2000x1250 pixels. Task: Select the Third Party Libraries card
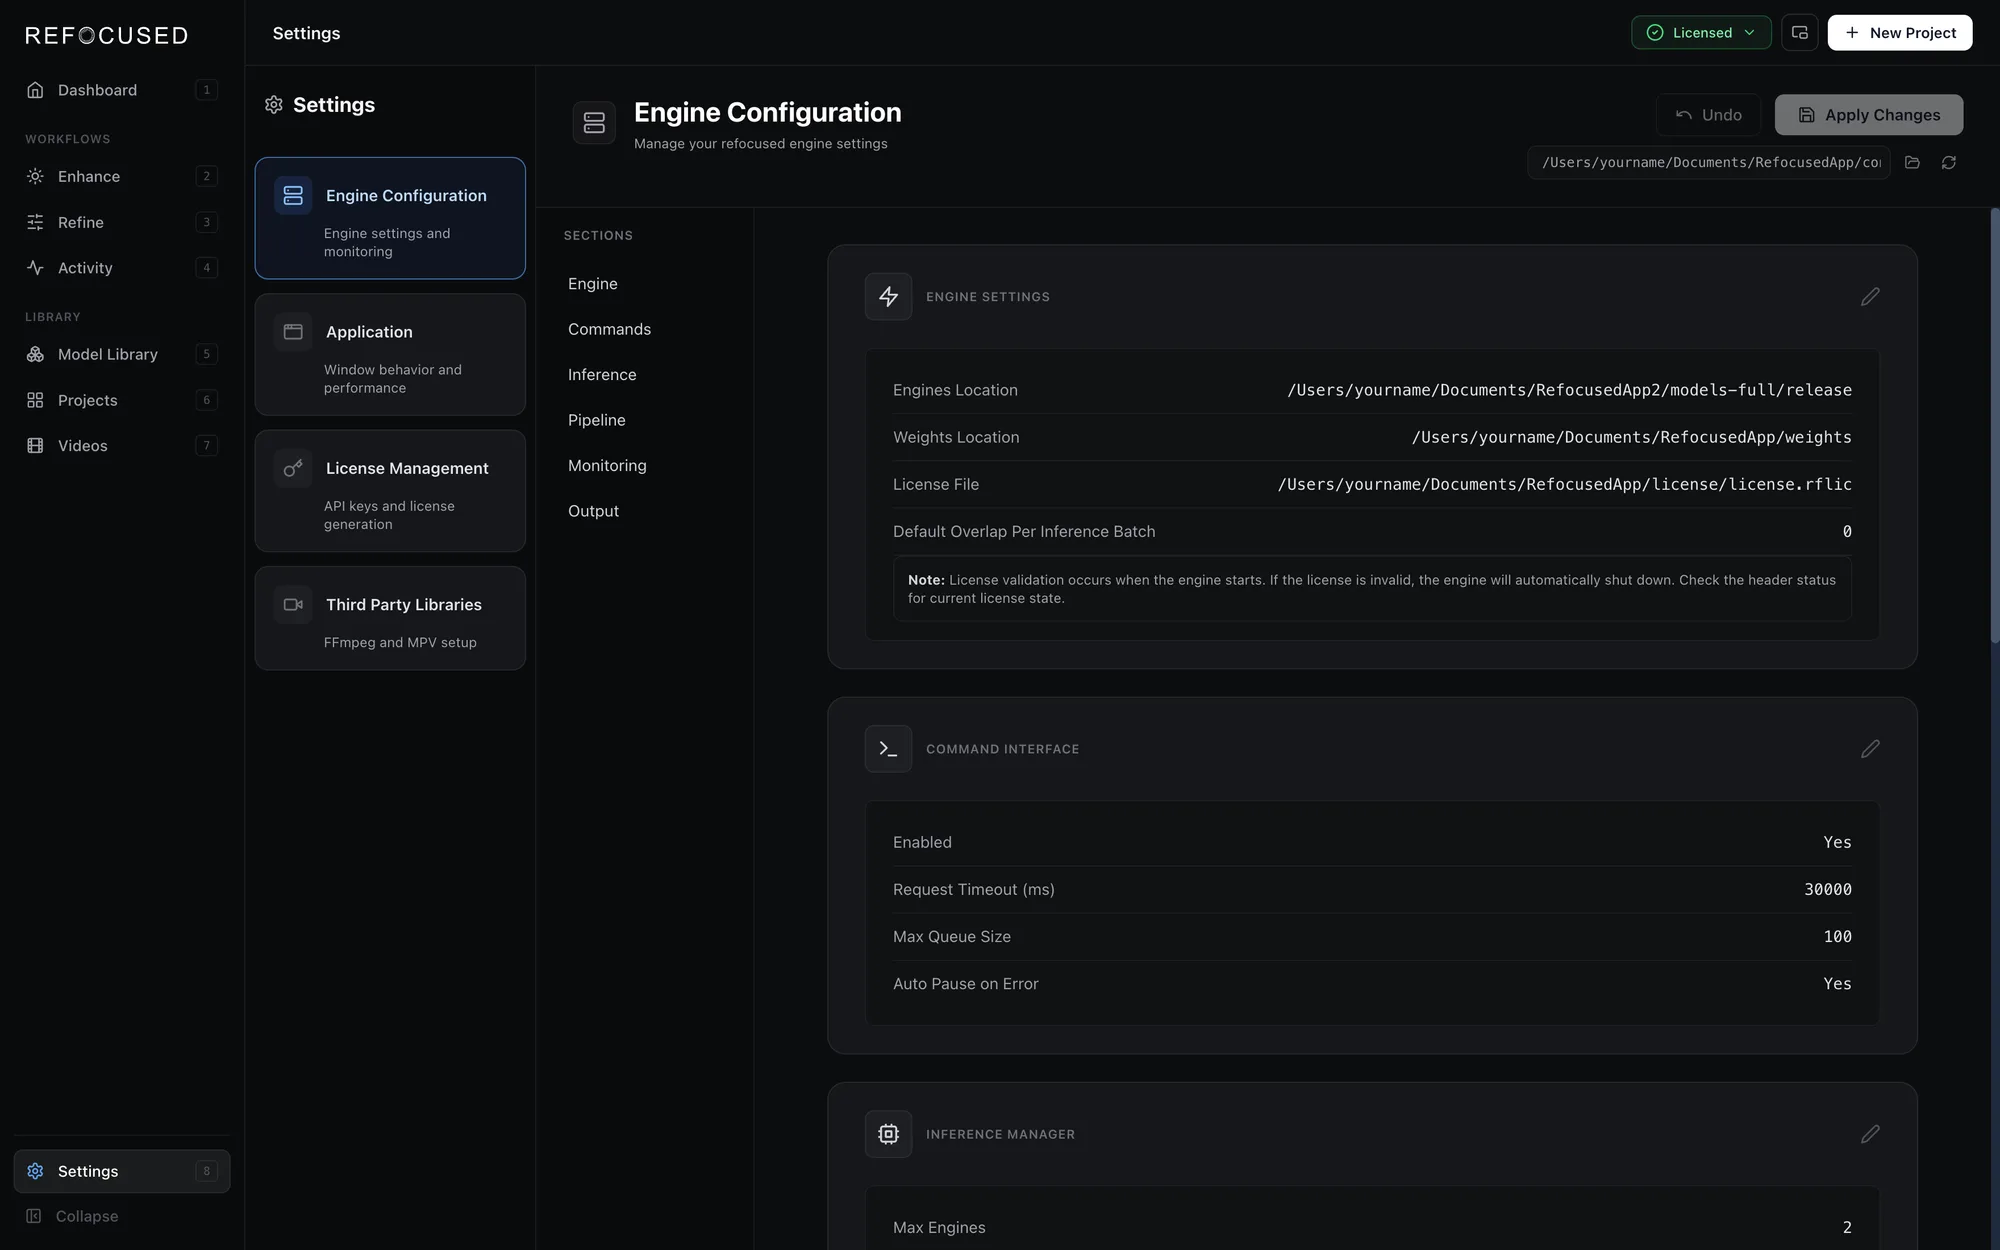click(x=390, y=618)
